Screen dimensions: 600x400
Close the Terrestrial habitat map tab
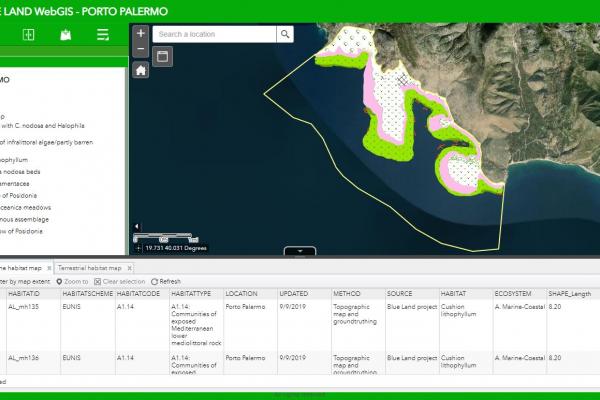(129, 268)
